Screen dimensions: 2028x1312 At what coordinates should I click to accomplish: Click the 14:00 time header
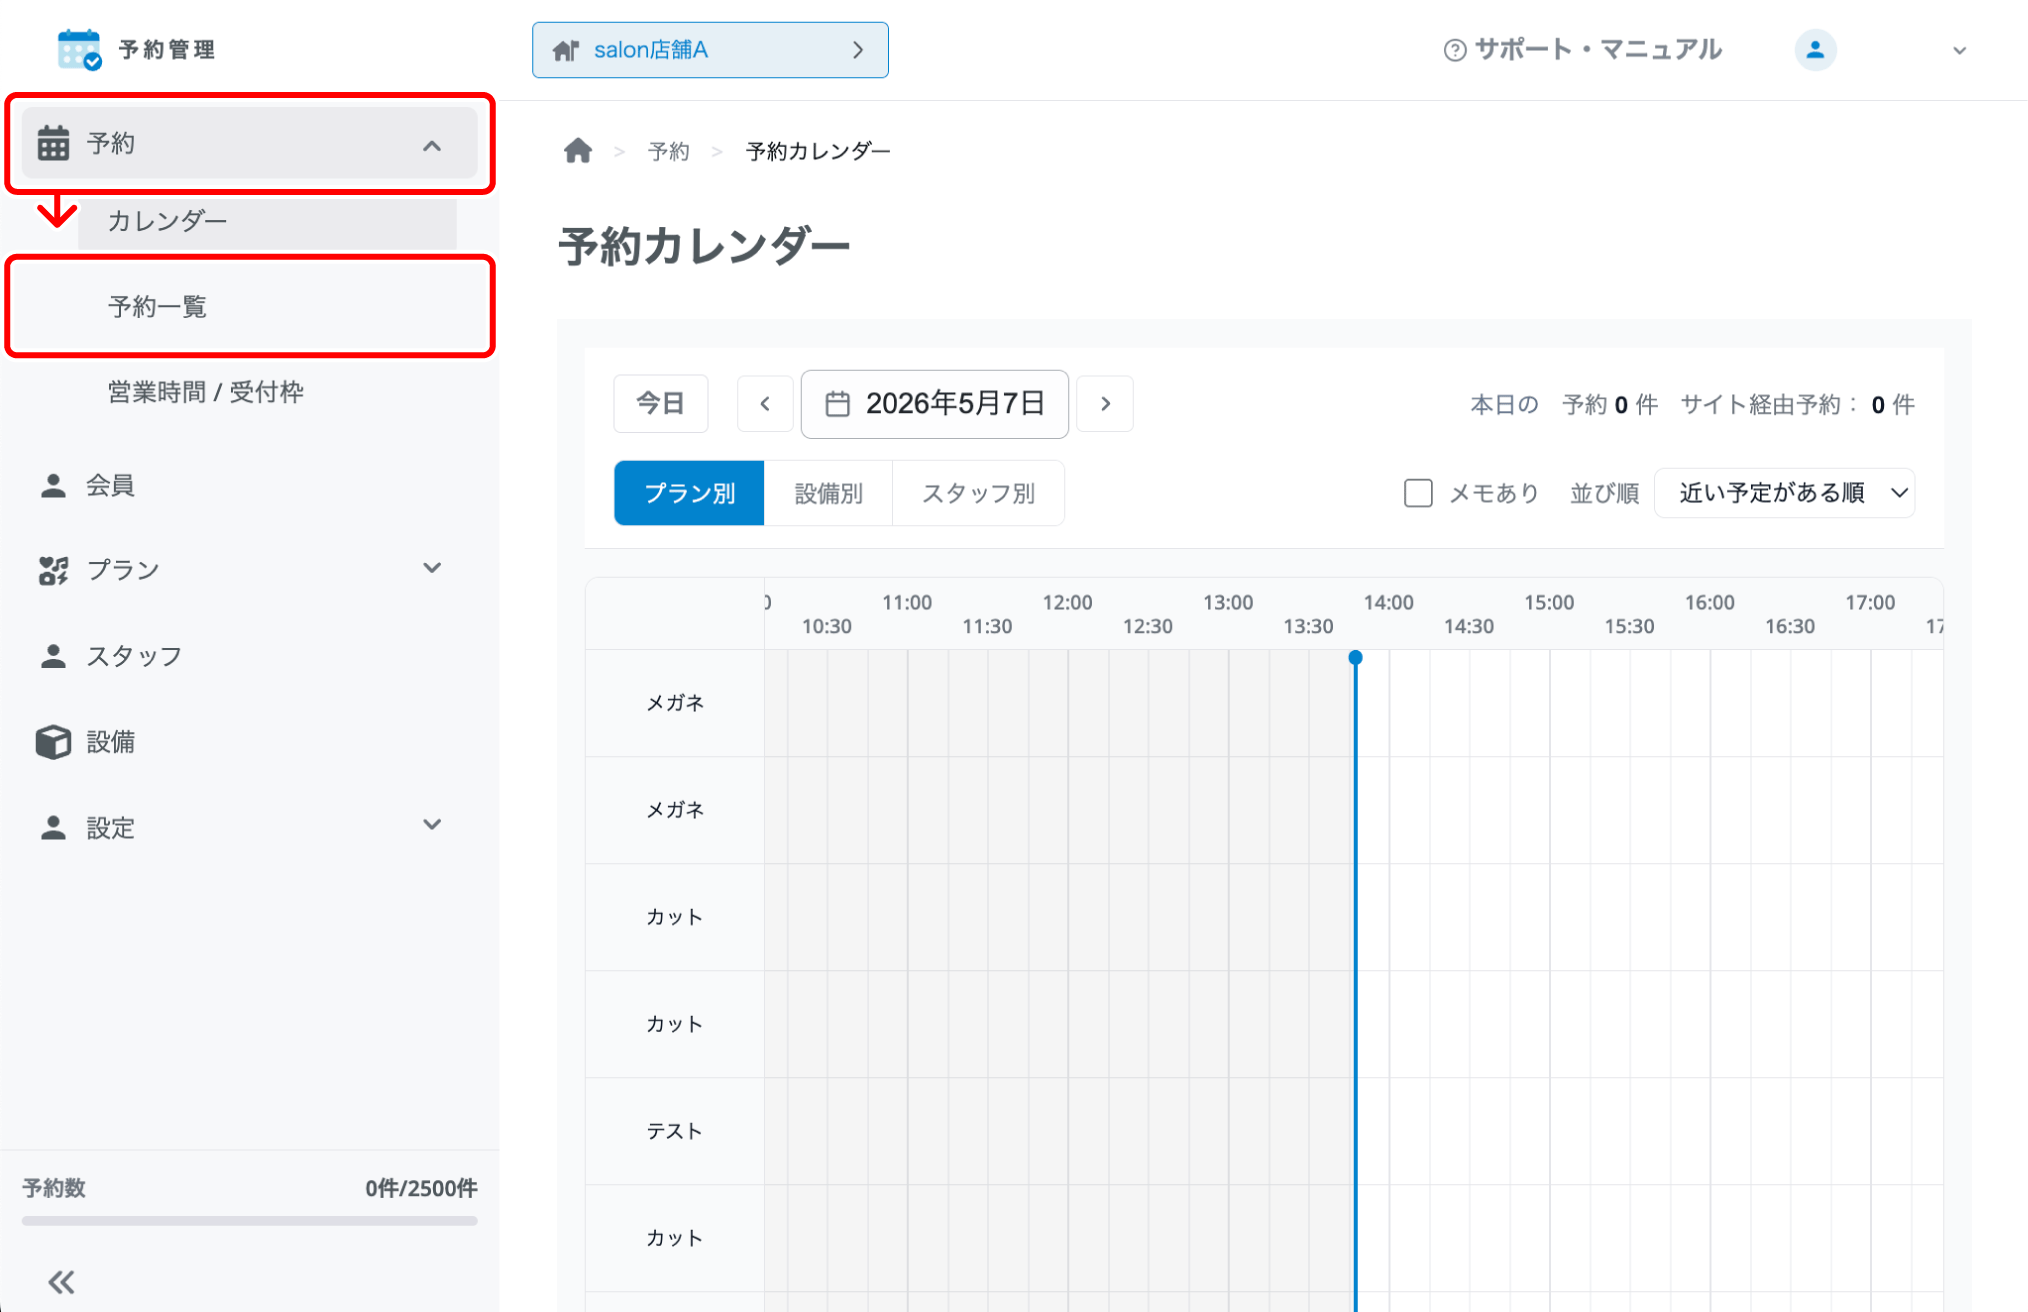tap(1388, 602)
